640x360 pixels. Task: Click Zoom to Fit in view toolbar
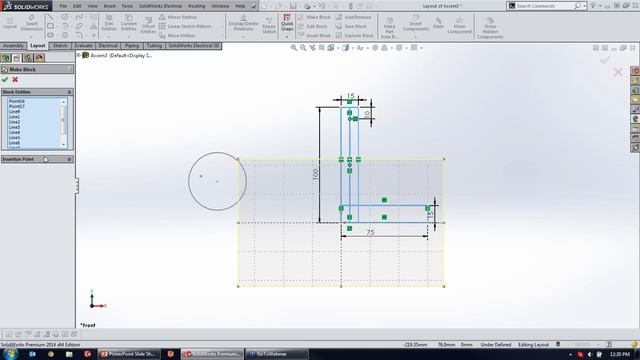[293, 48]
